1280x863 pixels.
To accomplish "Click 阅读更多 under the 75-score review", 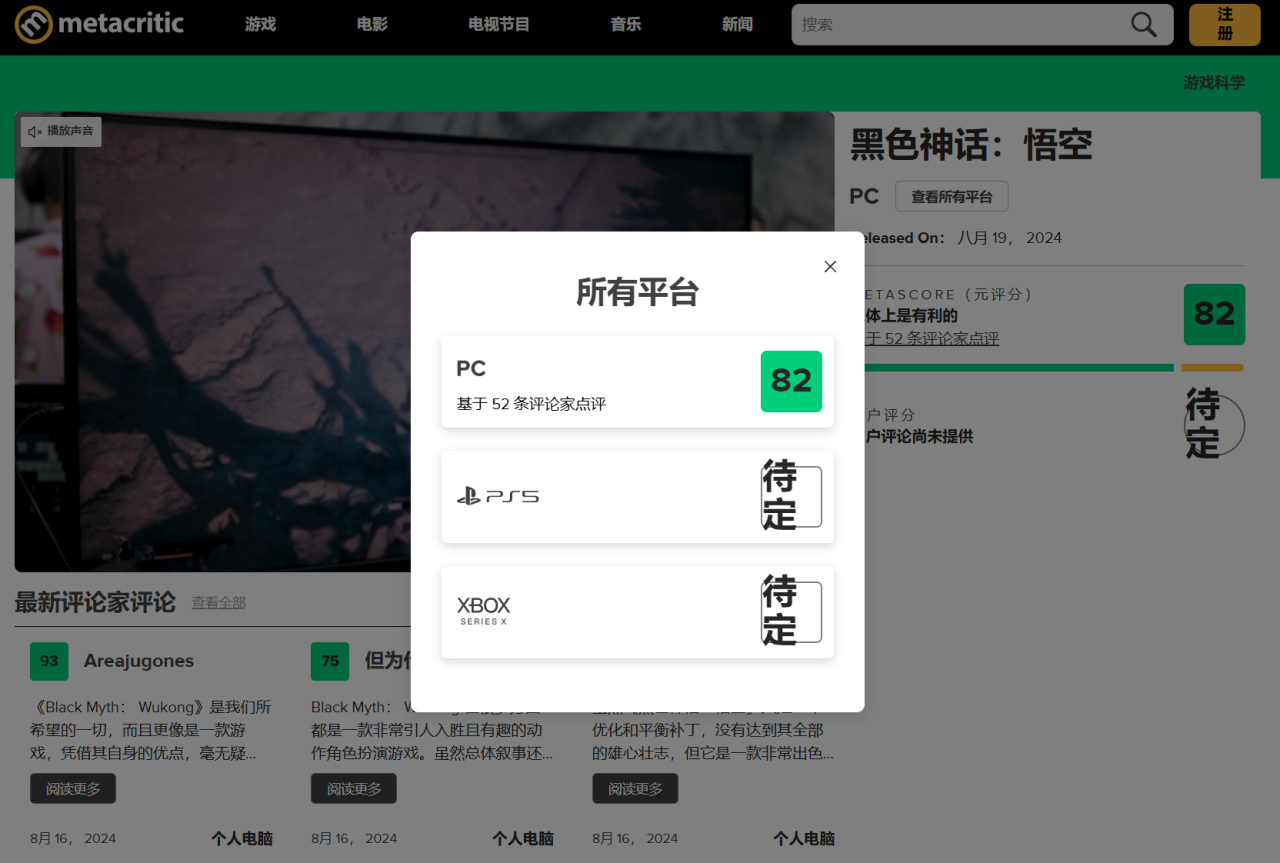I will (x=354, y=788).
